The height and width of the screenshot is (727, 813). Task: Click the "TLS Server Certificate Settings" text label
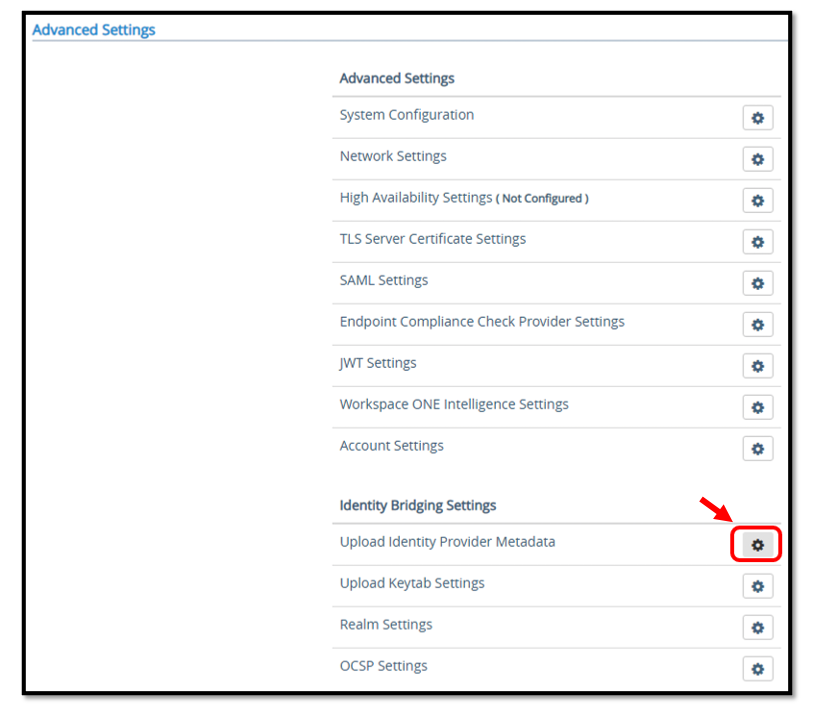pos(432,239)
